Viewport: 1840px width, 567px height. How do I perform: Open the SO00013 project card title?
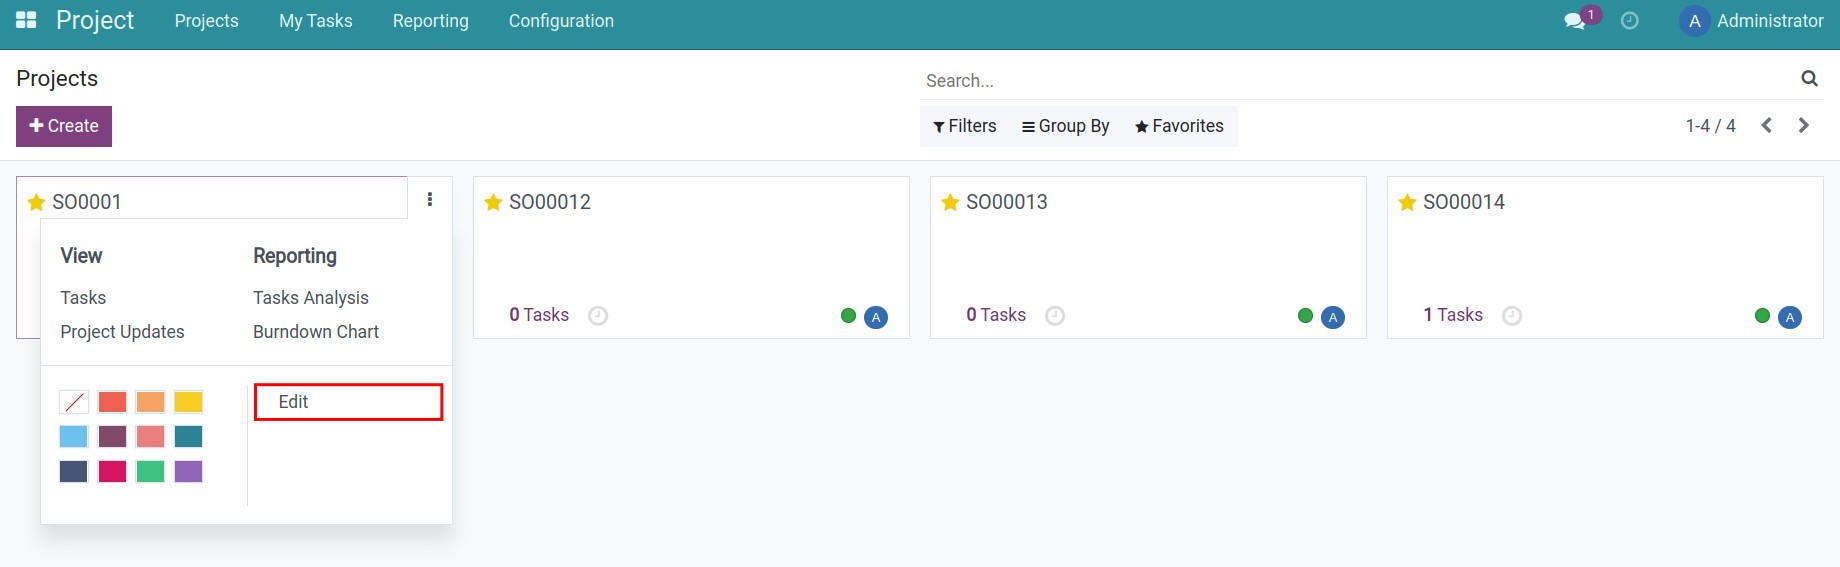pyautogui.click(x=1007, y=202)
